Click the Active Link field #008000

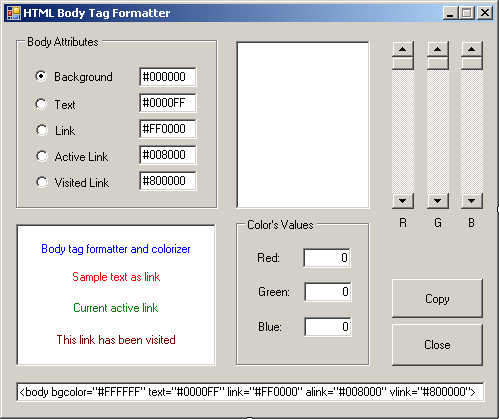tap(168, 155)
